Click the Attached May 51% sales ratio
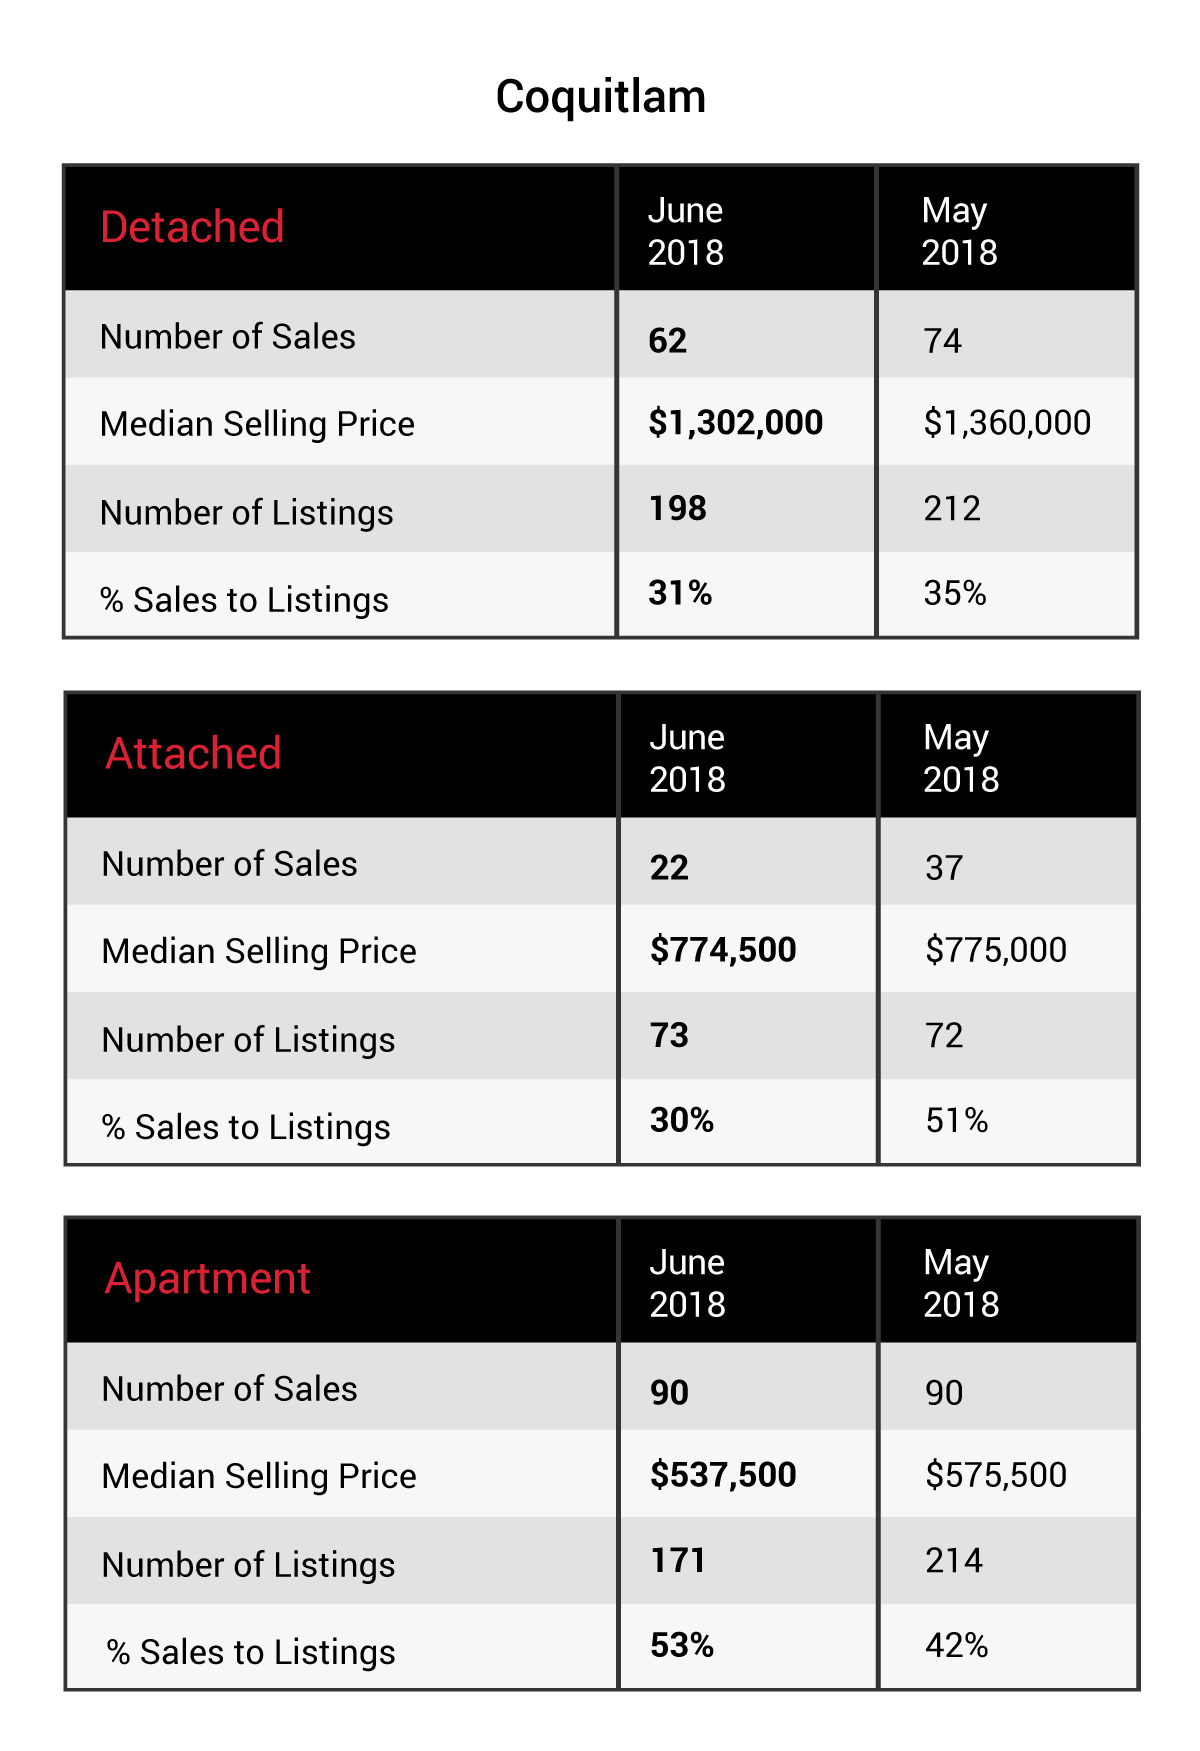This screenshot has width=1200, height=1751. tap(957, 1120)
